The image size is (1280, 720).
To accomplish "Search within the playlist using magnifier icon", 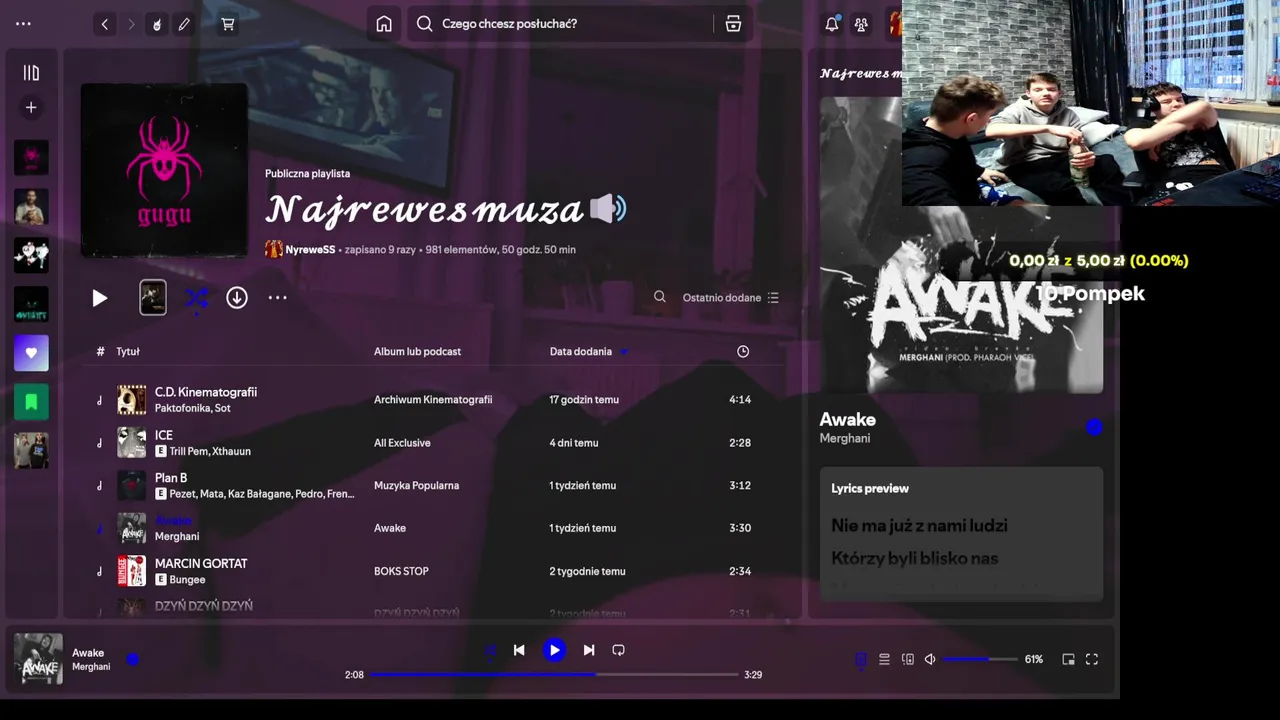I will click(x=660, y=297).
